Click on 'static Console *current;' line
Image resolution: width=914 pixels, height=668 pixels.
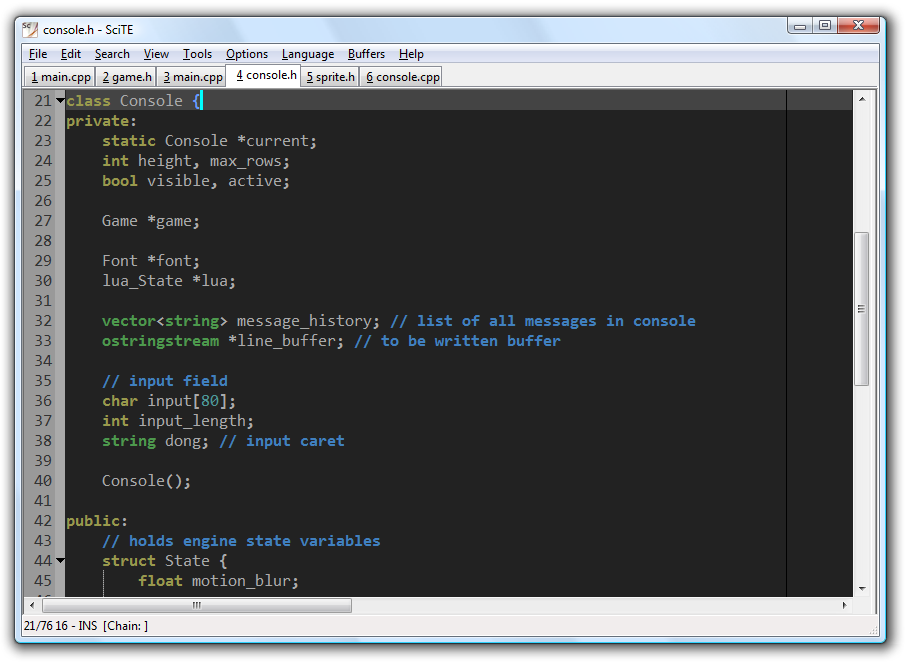point(209,141)
